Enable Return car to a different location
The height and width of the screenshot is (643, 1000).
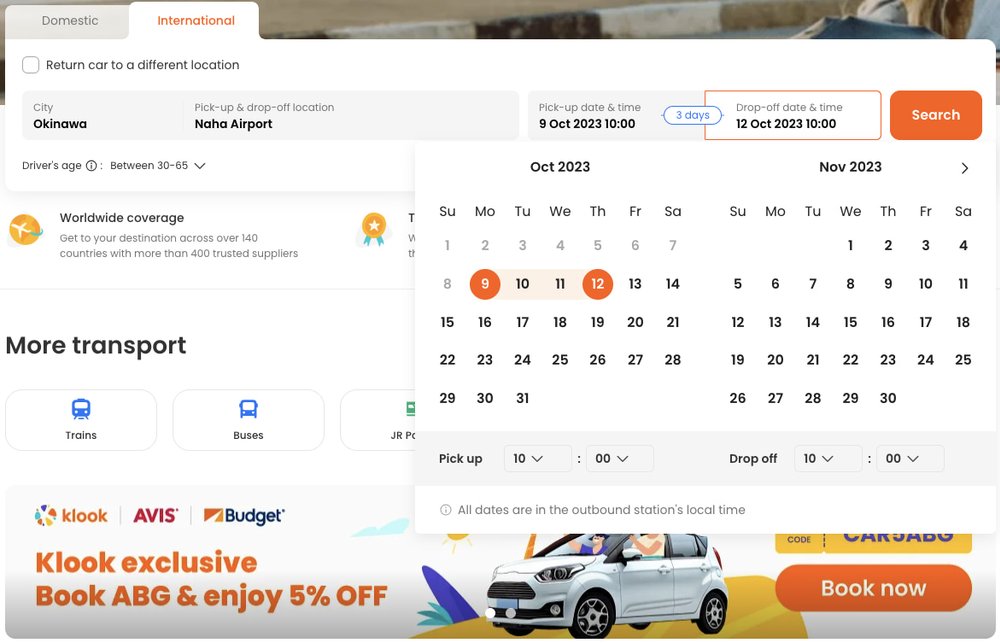pos(31,64)
